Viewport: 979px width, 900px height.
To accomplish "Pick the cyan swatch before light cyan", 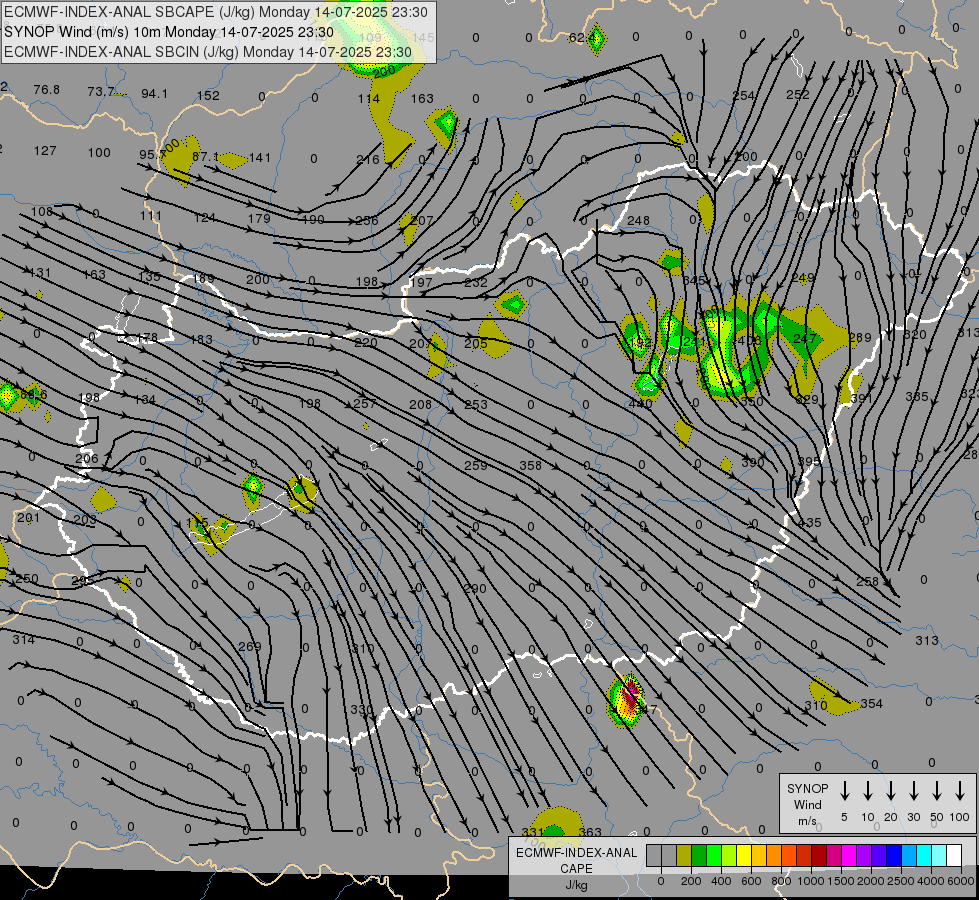I will 923,856.
